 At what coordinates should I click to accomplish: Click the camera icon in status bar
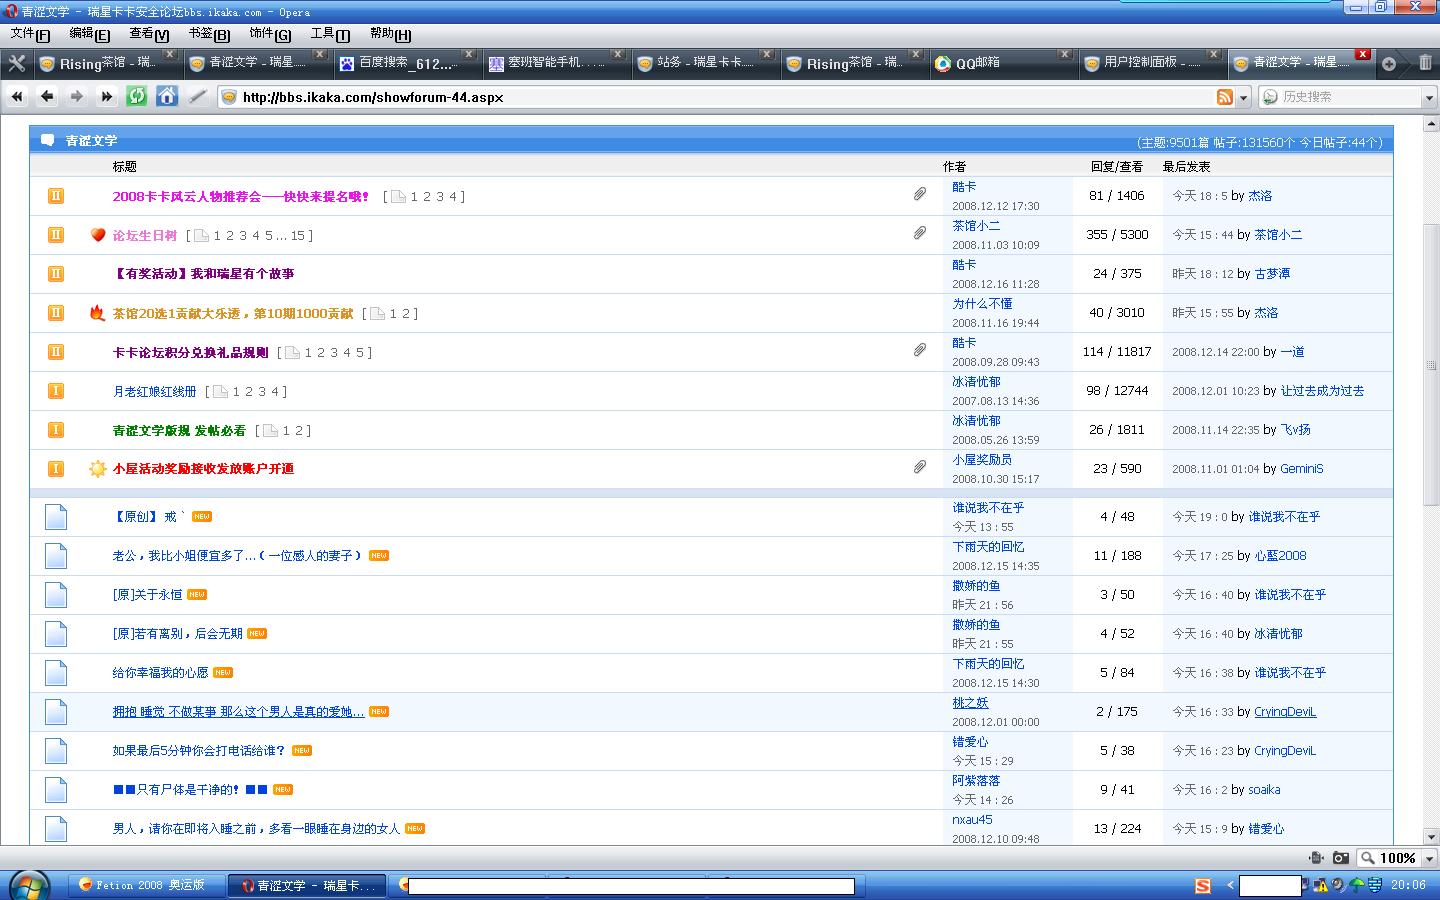tap(1341, 858)
